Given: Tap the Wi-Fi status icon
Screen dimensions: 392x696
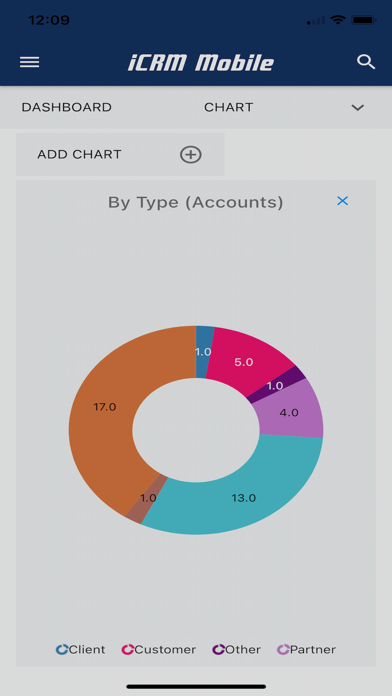Looking at the screenshot, I should pos(338,20).
